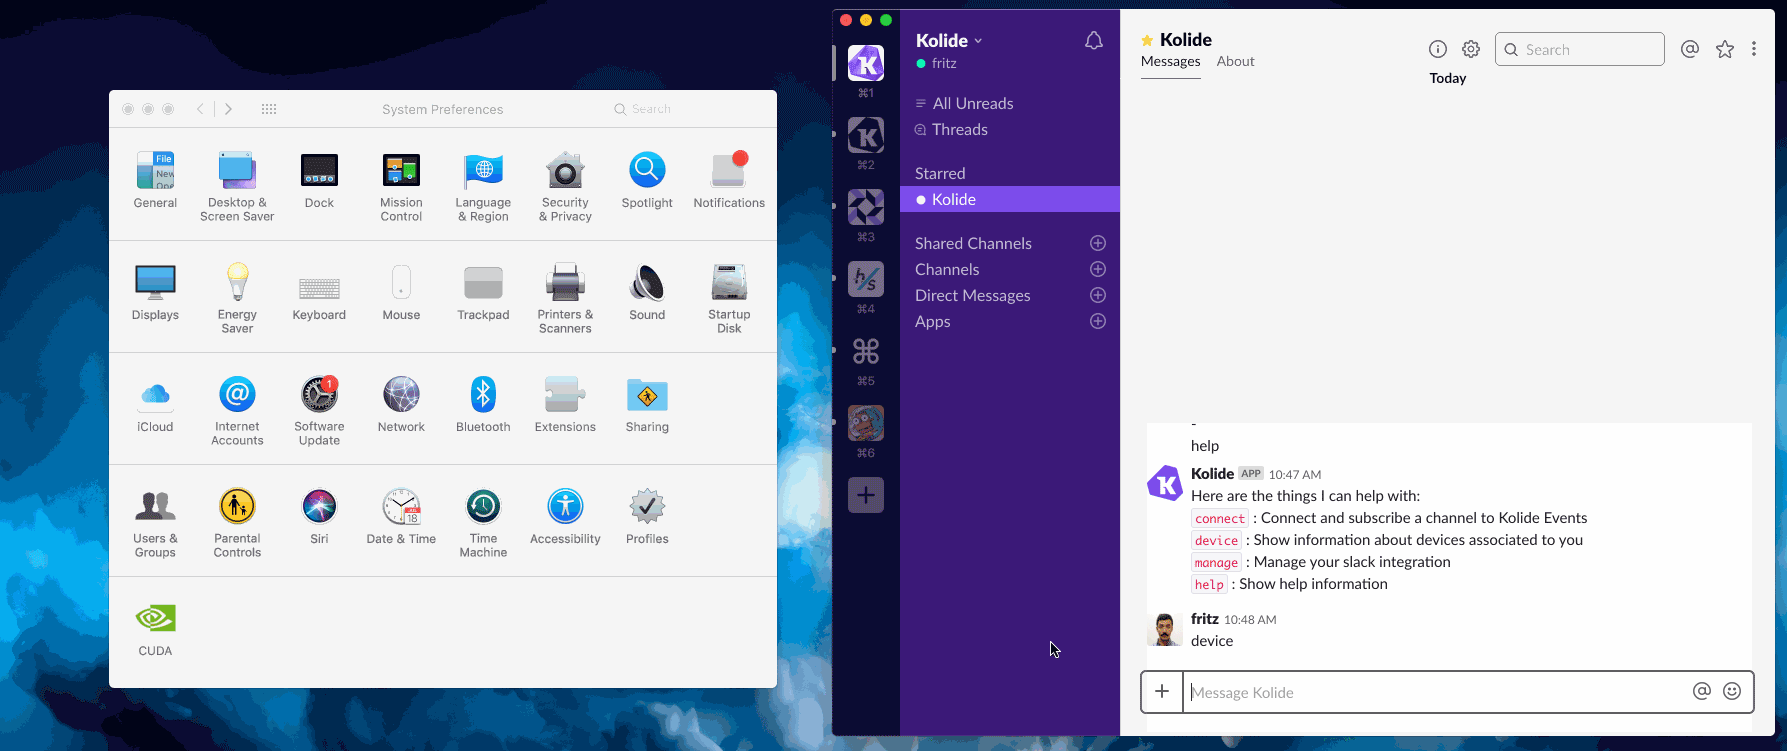Add a new Slack workspace
The height and width of the screenshot is (751, 1787).
point(866,495)
